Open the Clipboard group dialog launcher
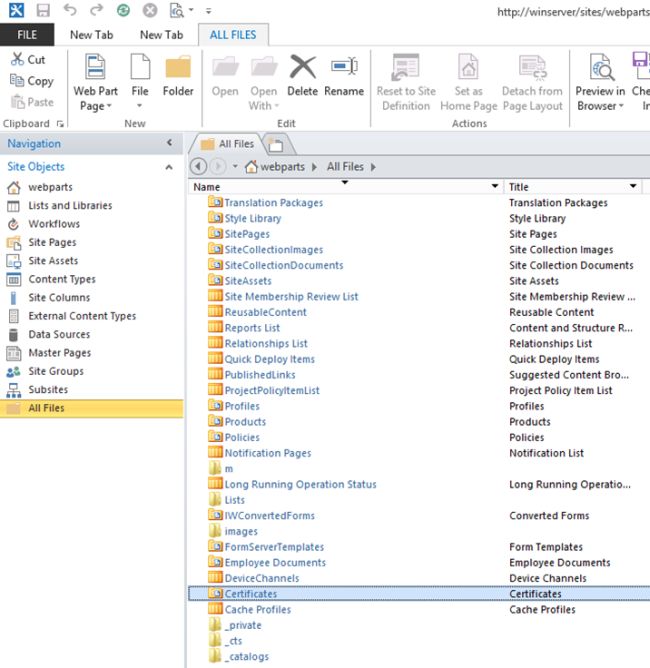Viewport: 650px width, 668px height. click(x=60, y=124)
